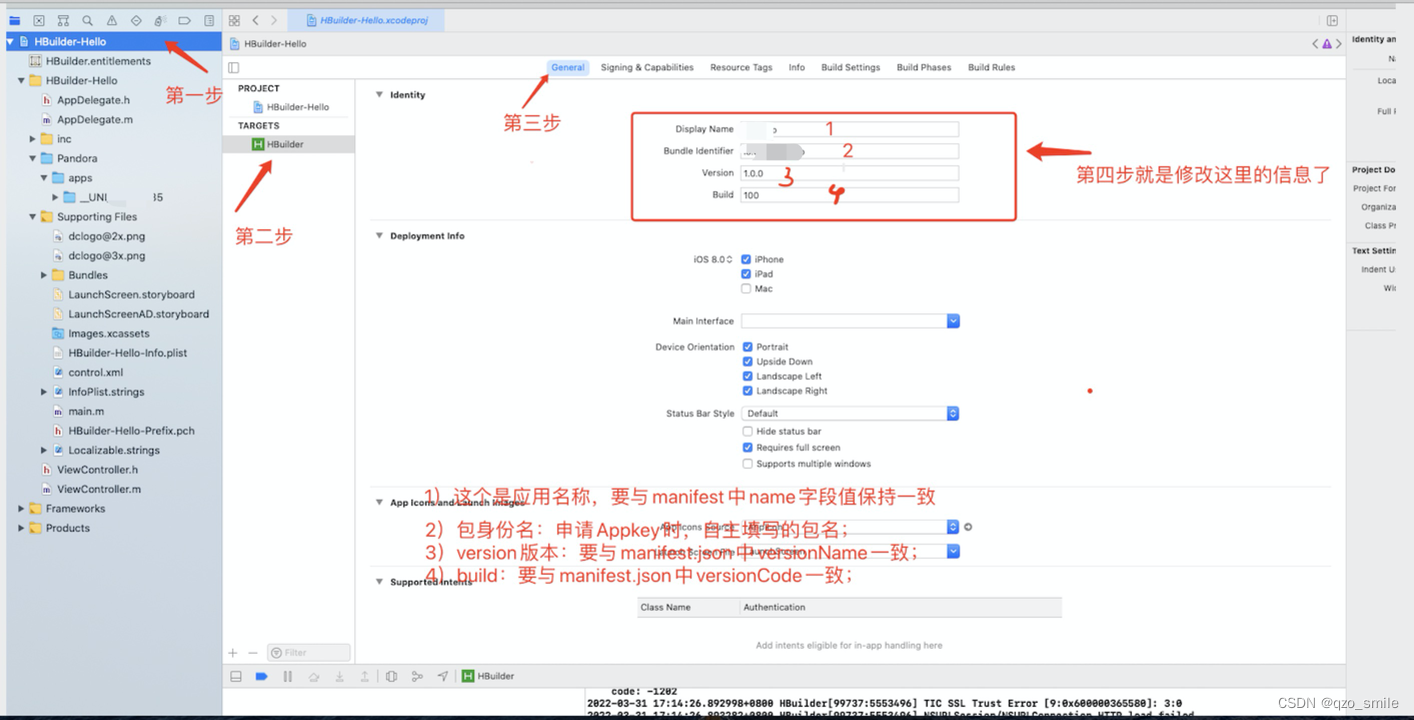Open the Source Control navigator icon
The image size is (1414, 720).
coord(39,20)
